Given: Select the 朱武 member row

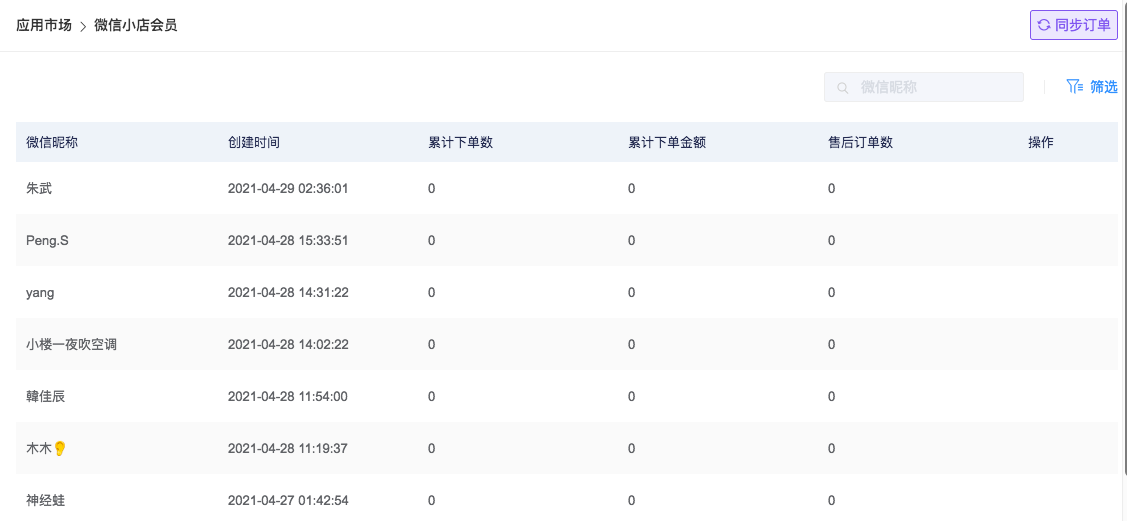Looking at the screenshot, I should point(566,188).
